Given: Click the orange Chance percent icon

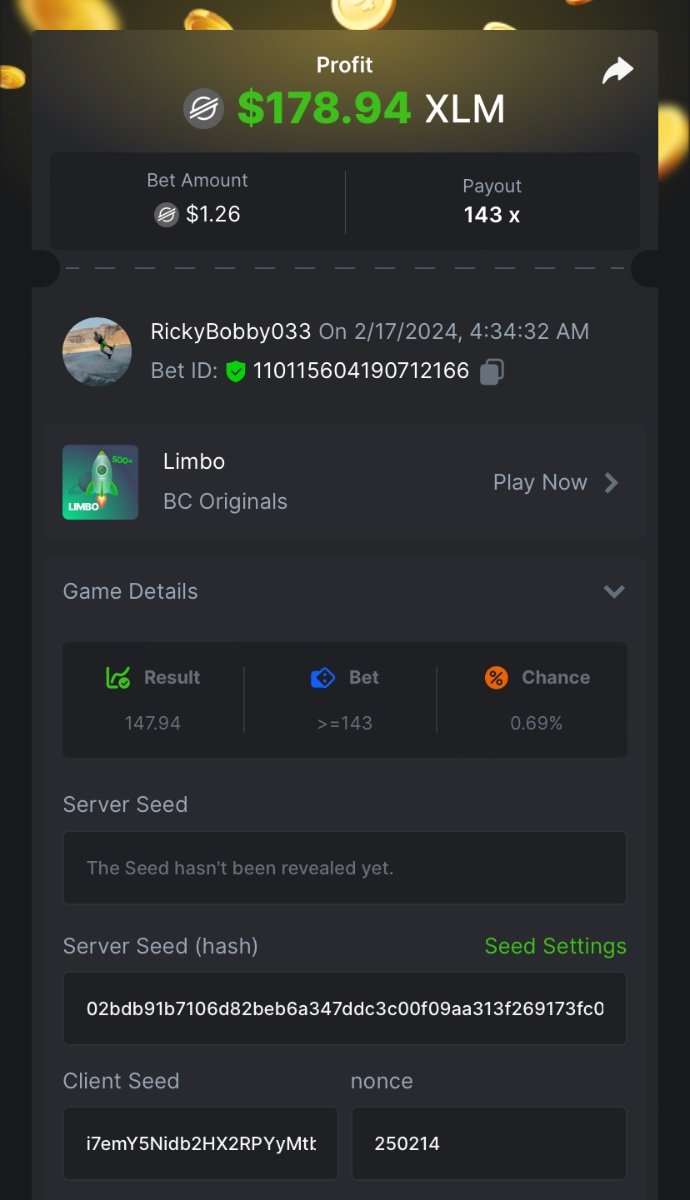Looking at the screenshot, I should pyautogui.click(x=496, y=677).
